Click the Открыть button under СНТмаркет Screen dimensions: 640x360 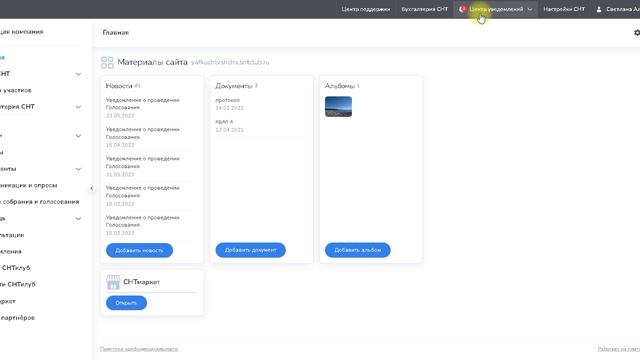126,303
